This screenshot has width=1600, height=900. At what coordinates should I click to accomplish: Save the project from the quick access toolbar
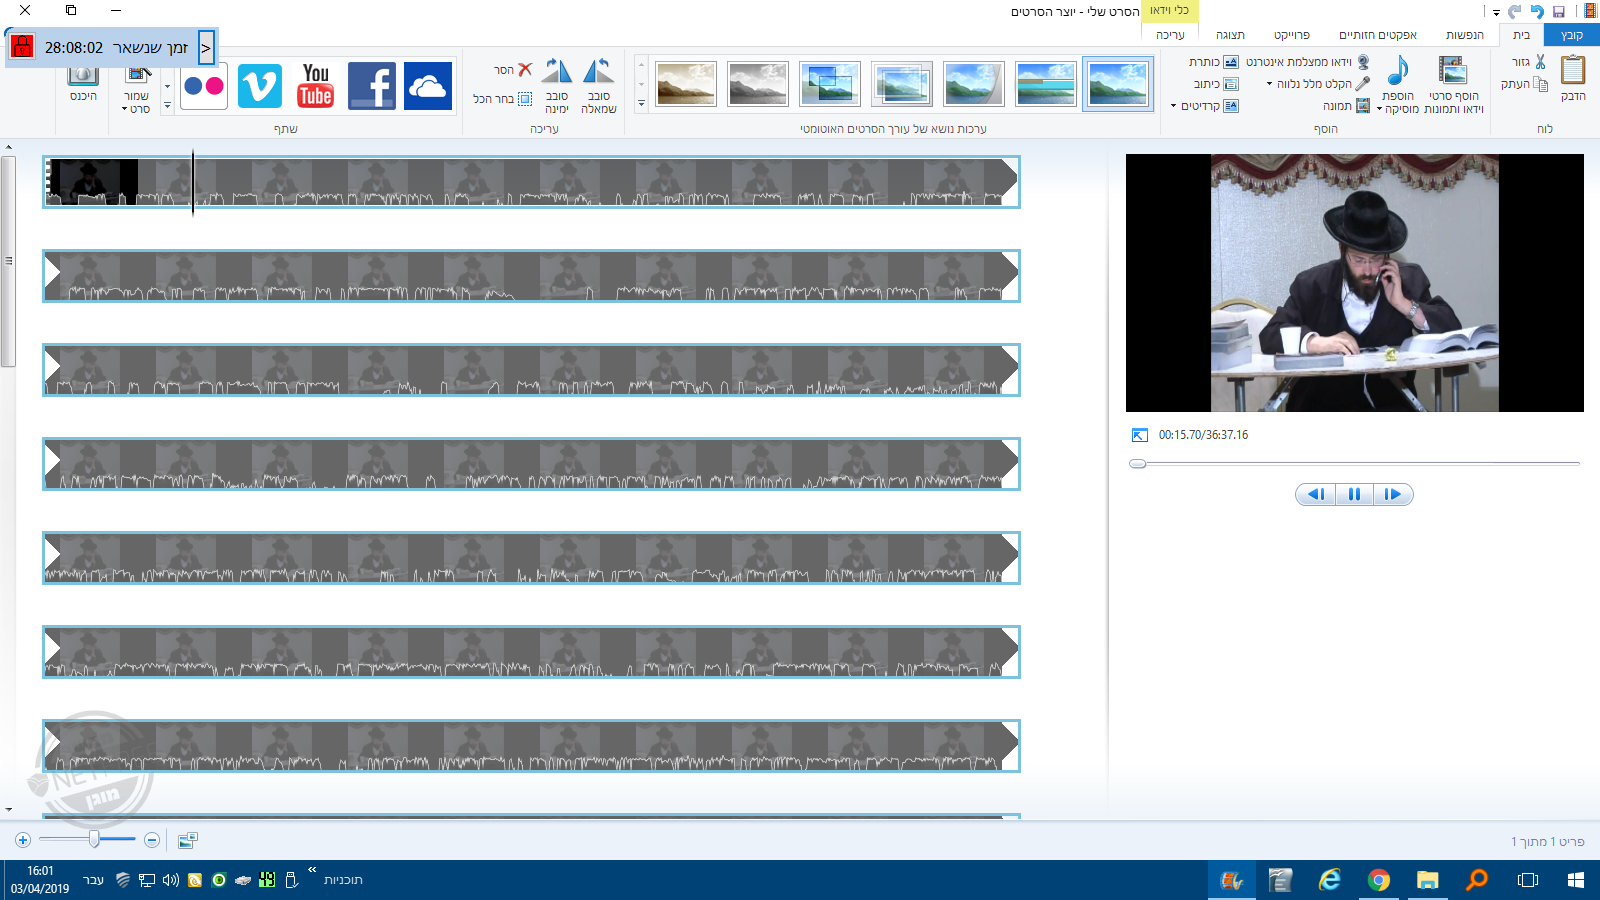point(1558,12)
